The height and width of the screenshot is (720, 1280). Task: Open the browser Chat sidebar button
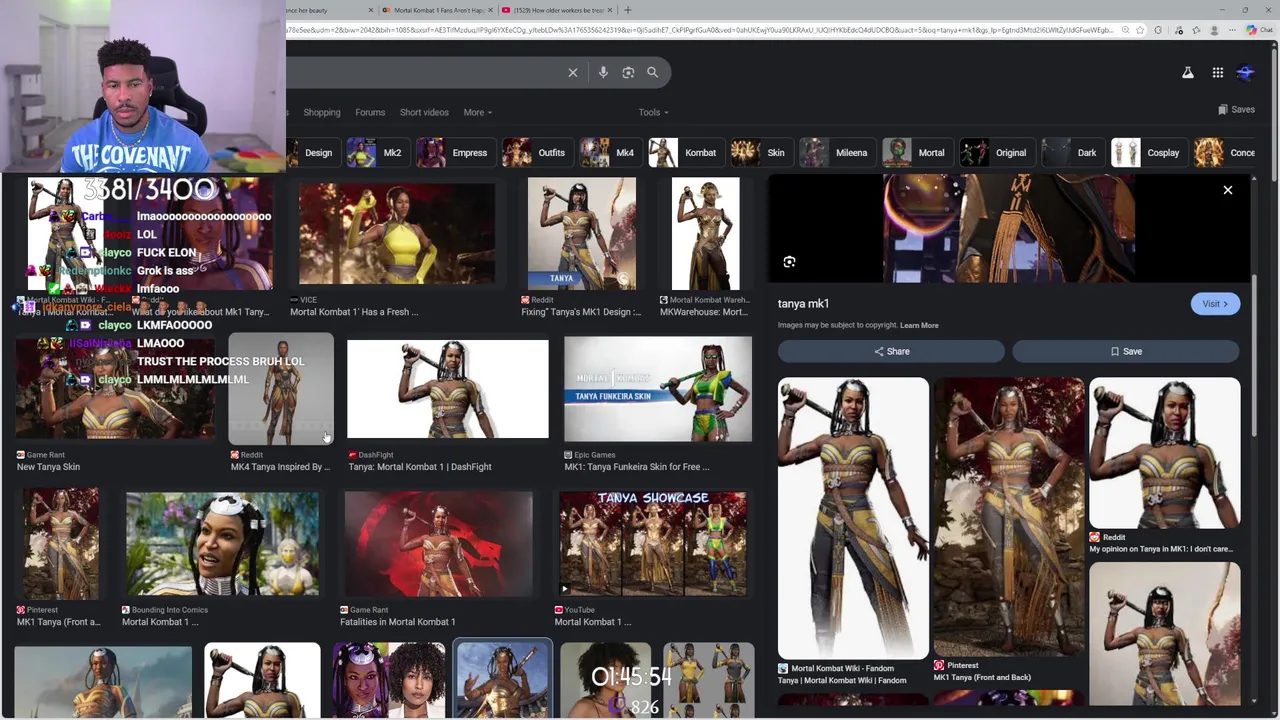(x=1259, y=30)
